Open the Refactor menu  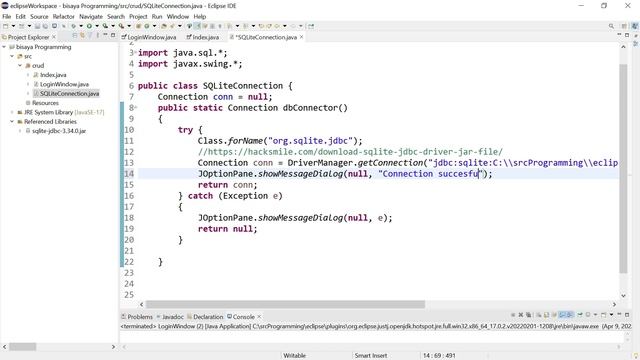click(63, 16)
